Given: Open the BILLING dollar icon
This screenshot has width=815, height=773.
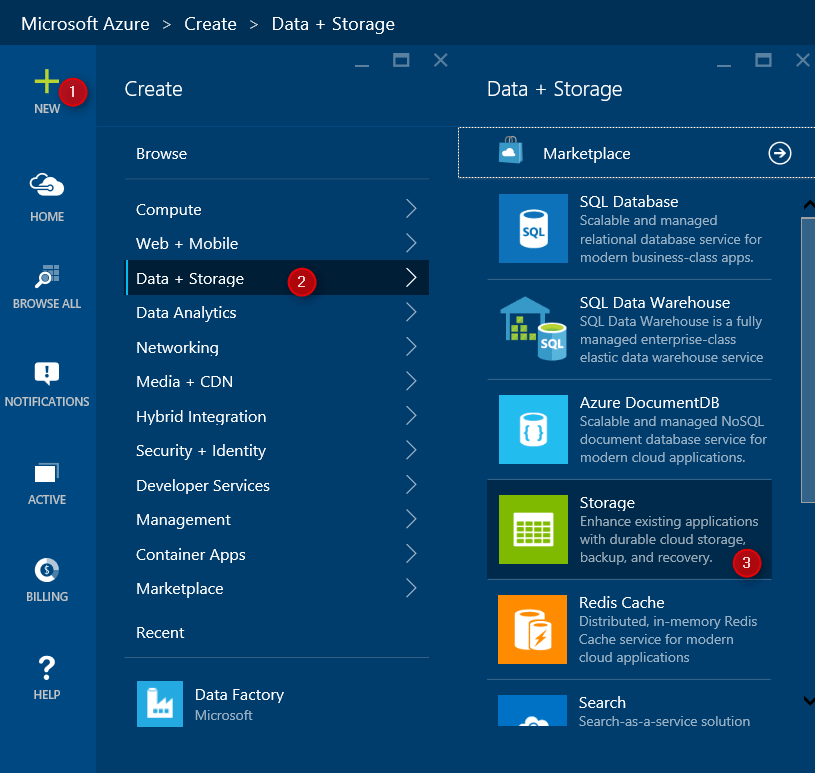Looking at the screenshot, I should [x=47, y=570].
